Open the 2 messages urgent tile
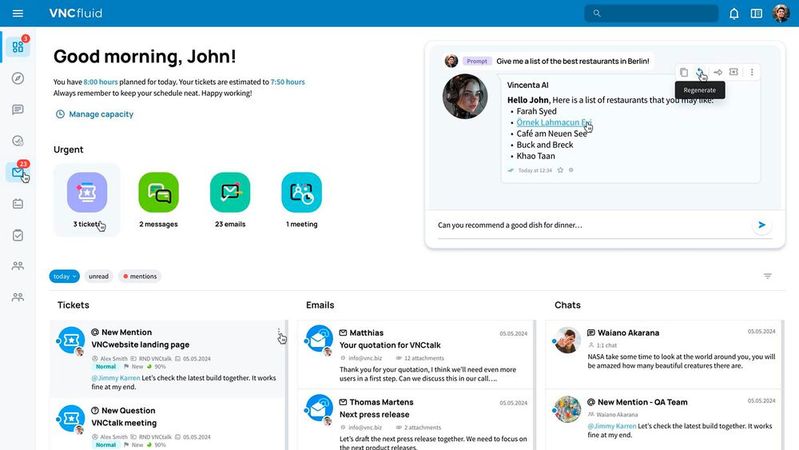 coord(158,200)
